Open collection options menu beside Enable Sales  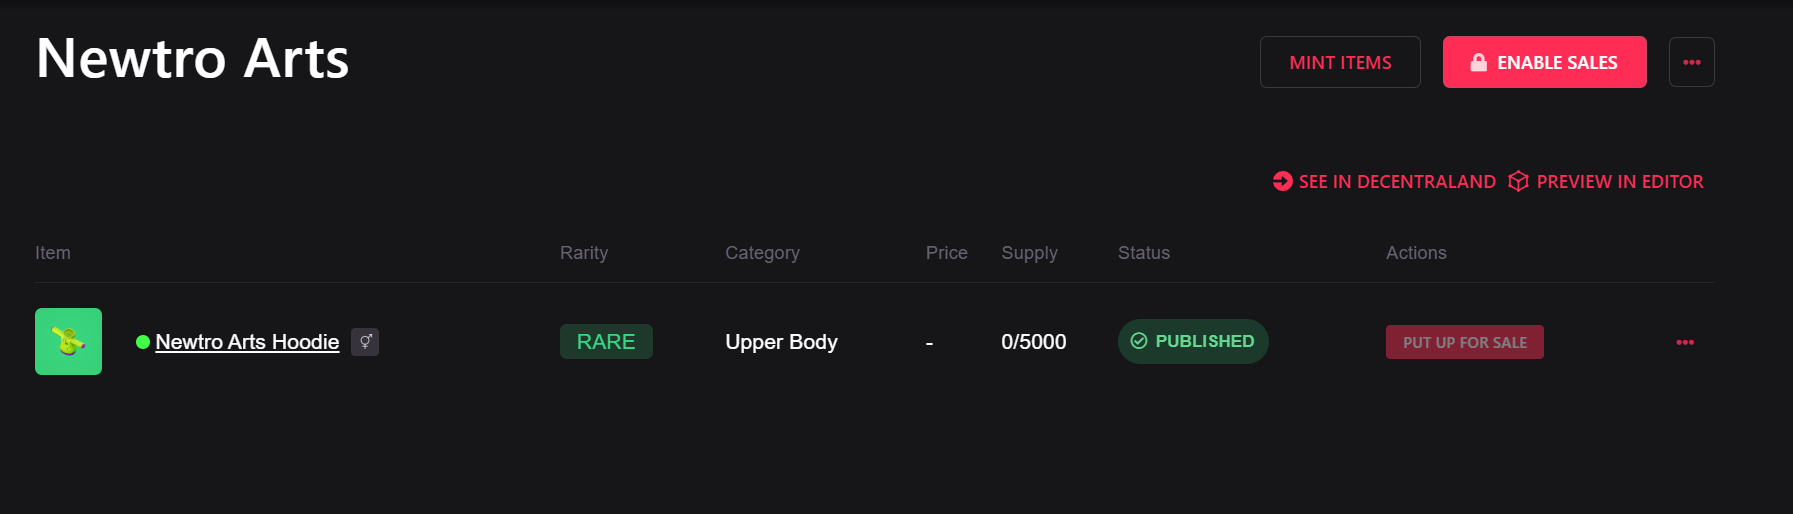pyautogui.click(x=1691, y=62)
